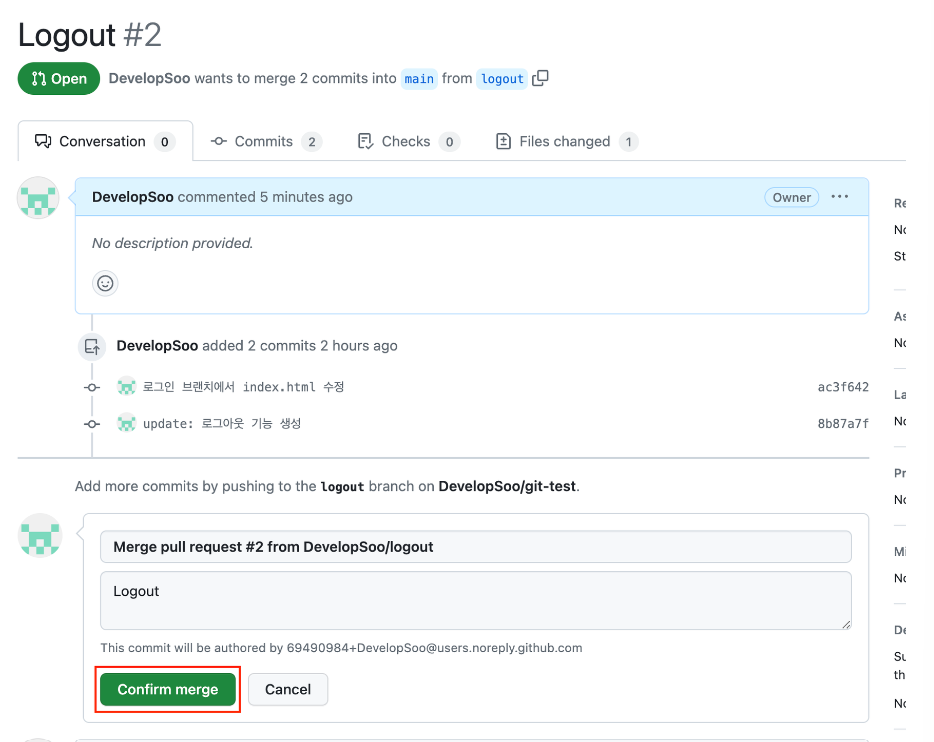Image resolution: width=934 pixels, height=742 pixels.
Task: Click the logout head branch label
Action: [x=502, y=79]
